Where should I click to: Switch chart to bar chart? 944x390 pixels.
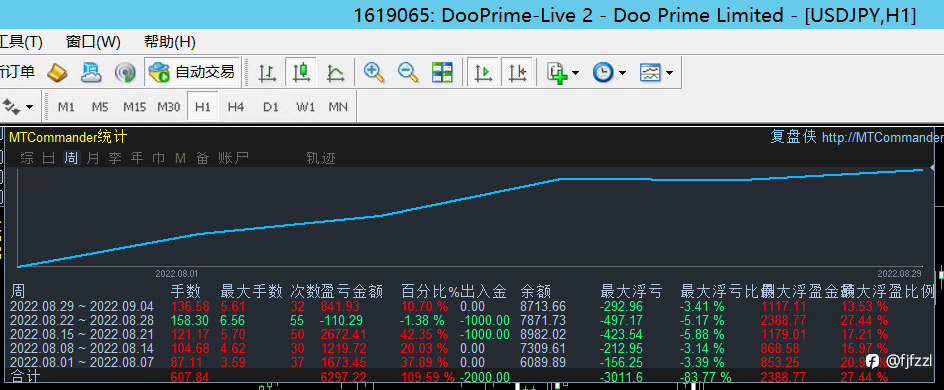(x=267, y=73)
